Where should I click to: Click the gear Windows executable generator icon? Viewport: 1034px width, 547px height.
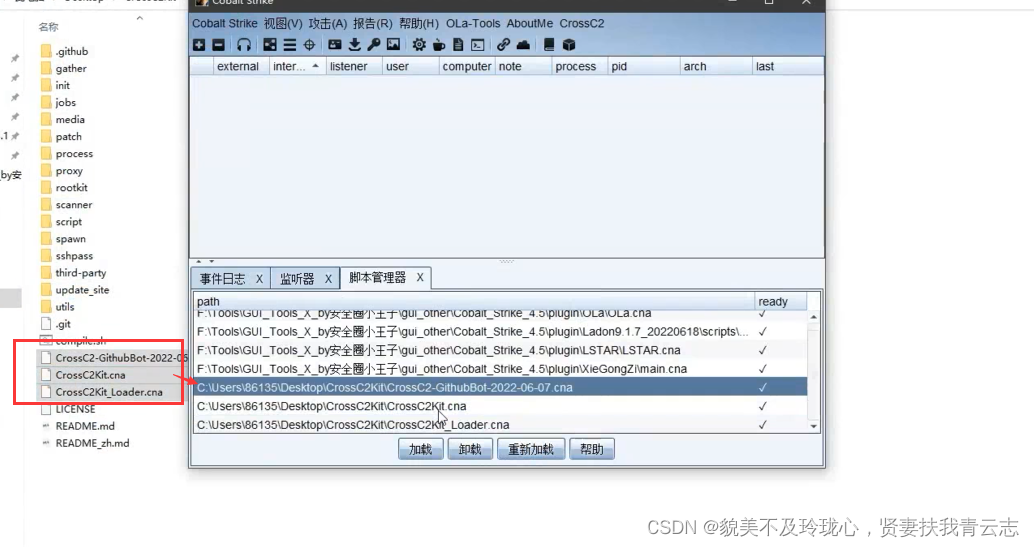(x=419, y=45)
